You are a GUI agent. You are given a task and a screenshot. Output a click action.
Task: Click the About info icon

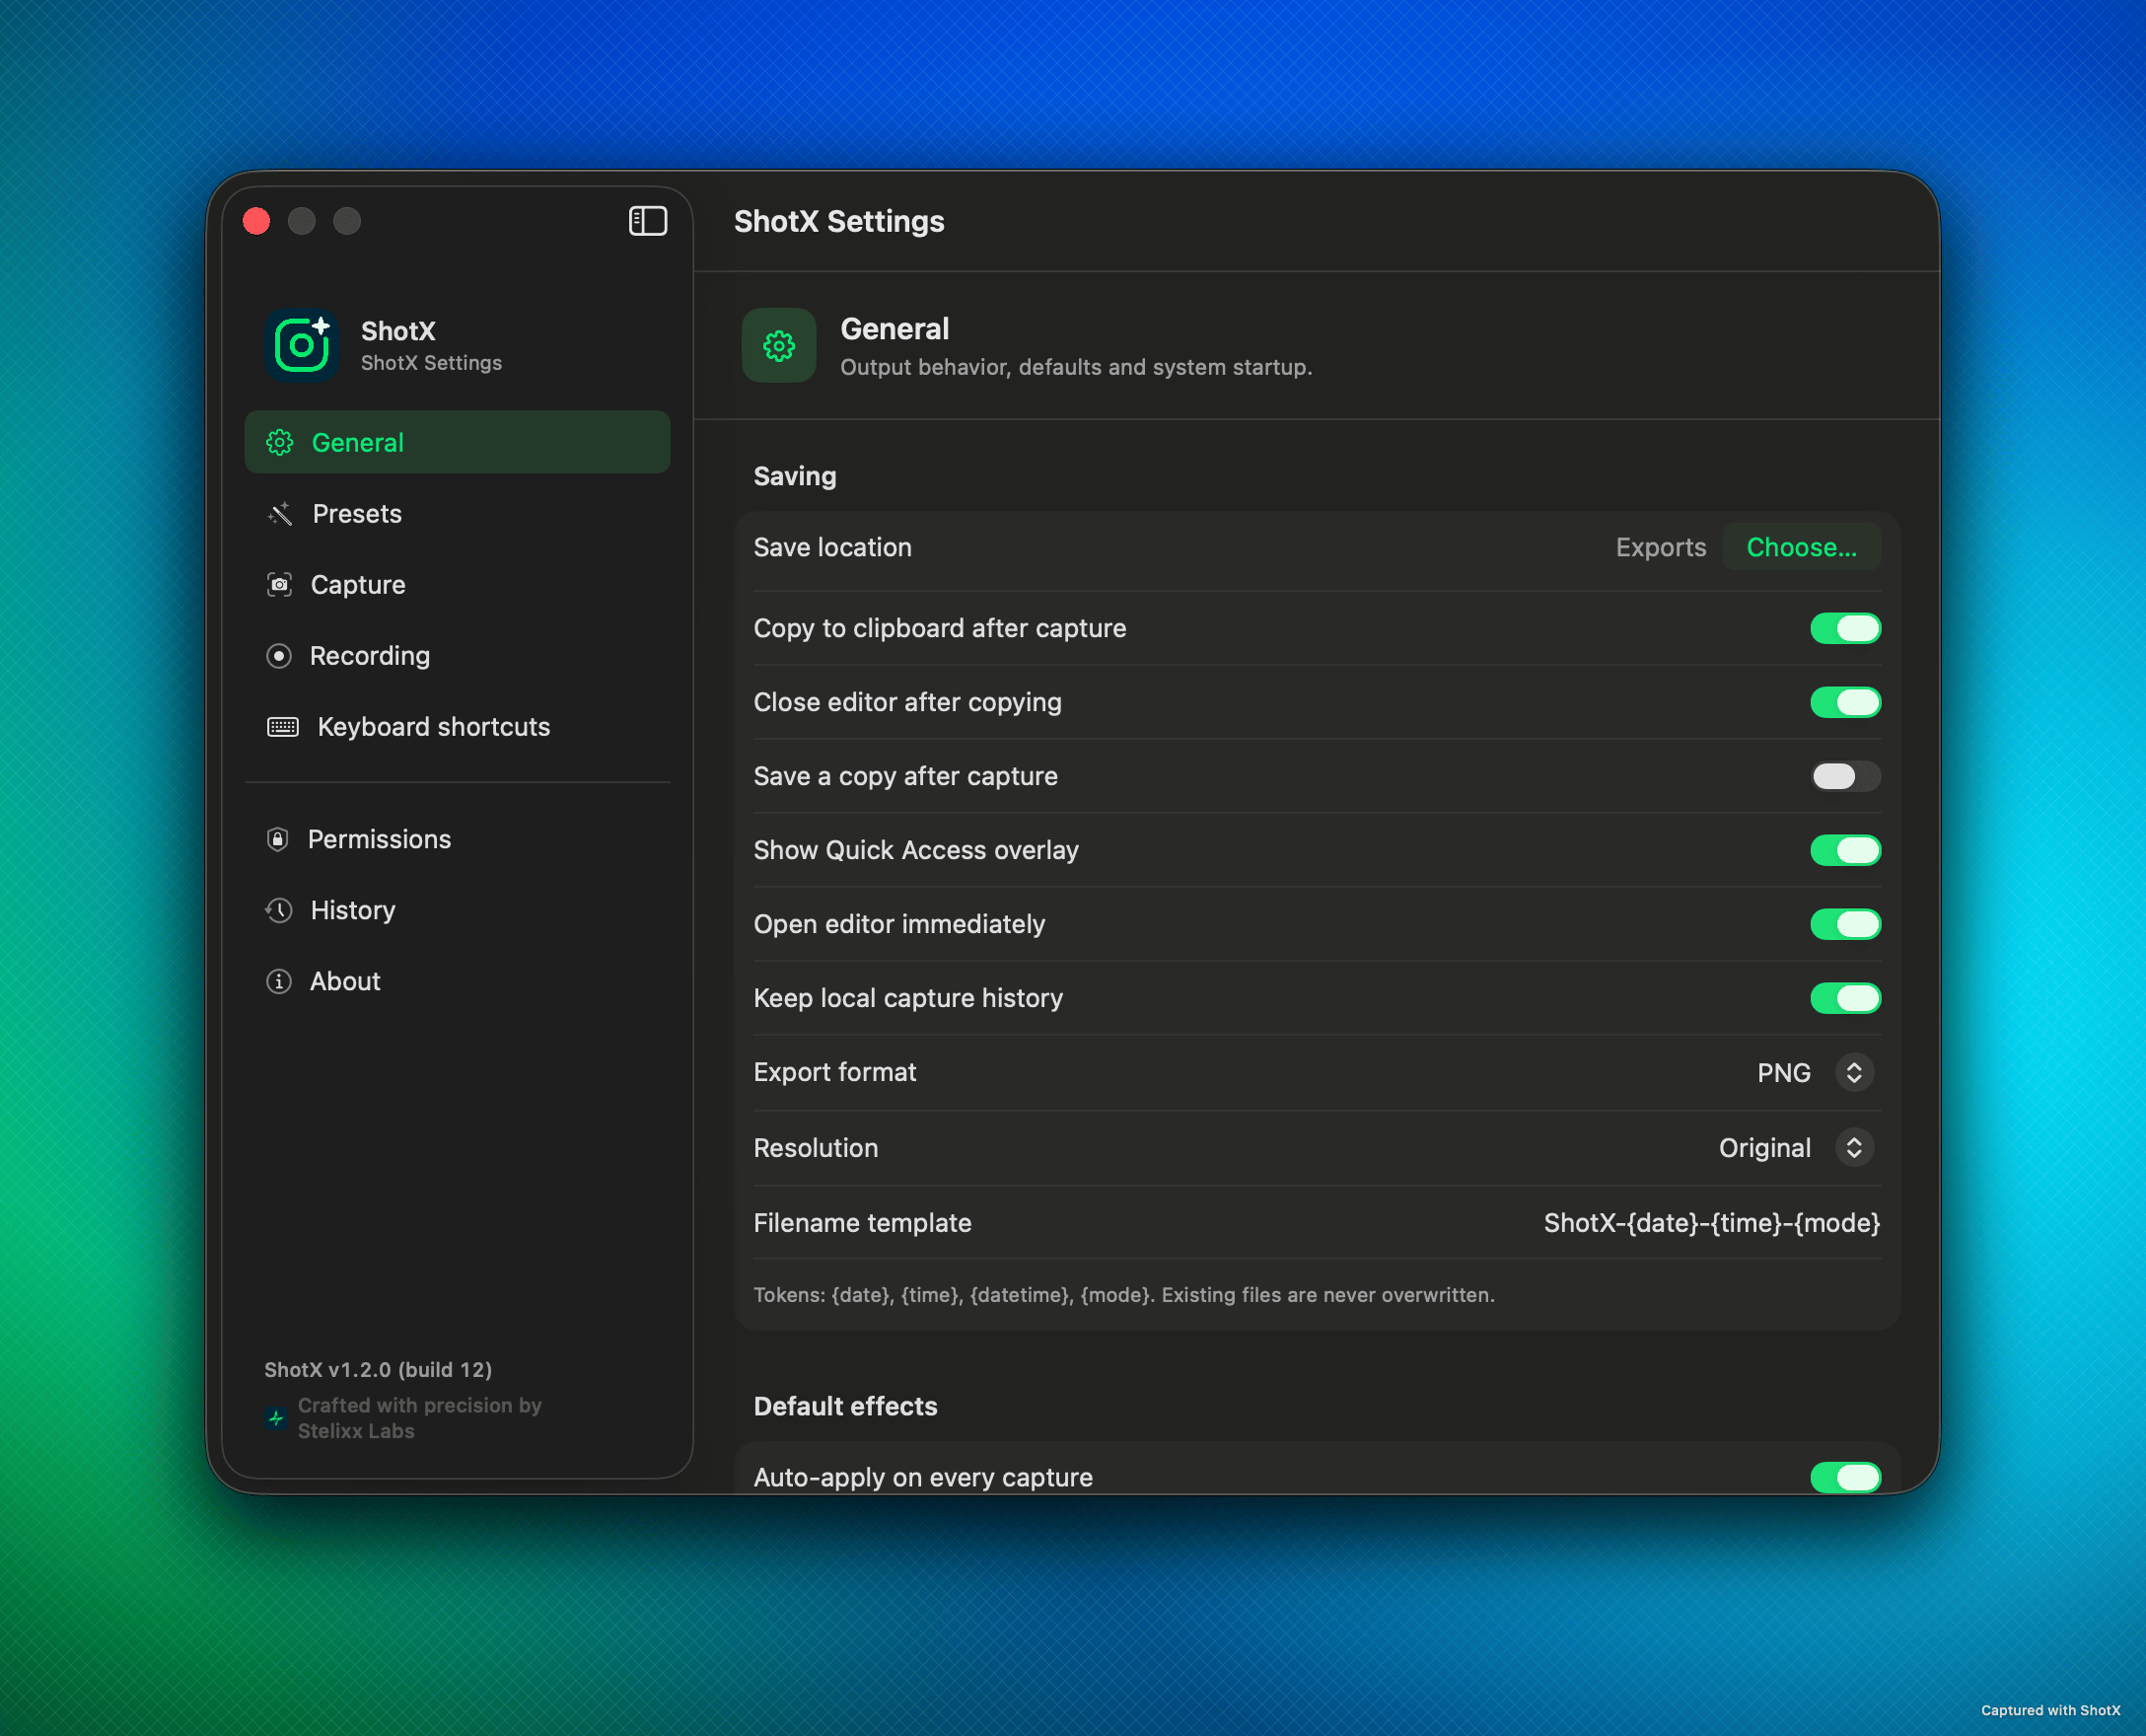279,981
